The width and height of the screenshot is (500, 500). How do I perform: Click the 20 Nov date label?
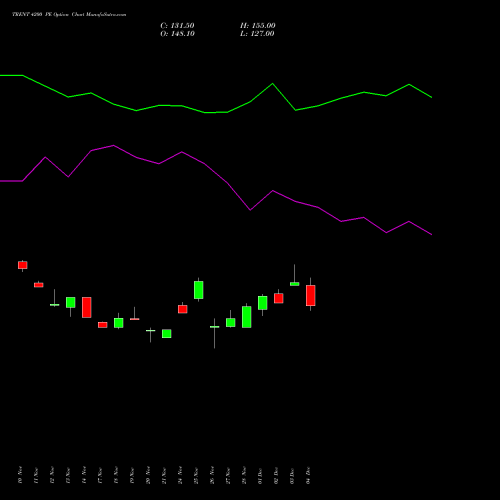coord(148,475)
